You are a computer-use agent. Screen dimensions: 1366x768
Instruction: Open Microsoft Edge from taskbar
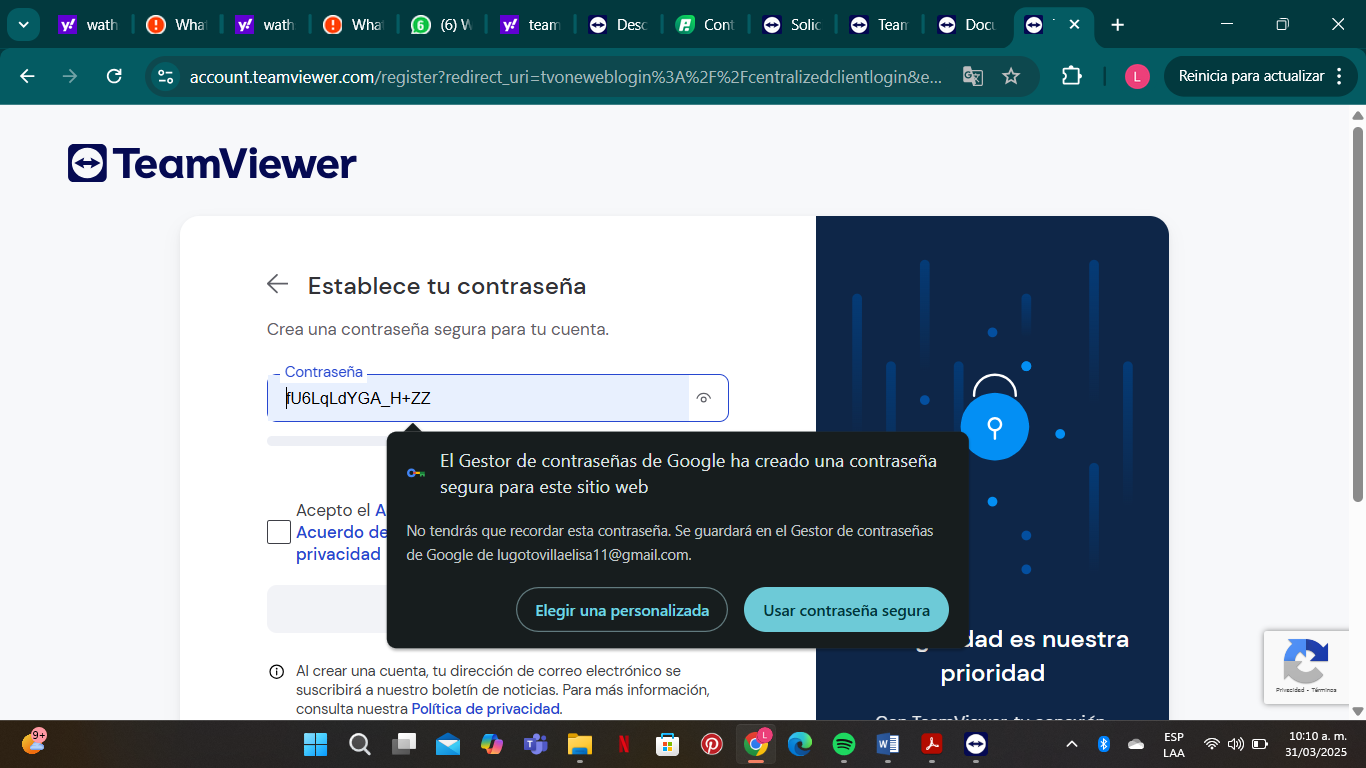[800, 744]
